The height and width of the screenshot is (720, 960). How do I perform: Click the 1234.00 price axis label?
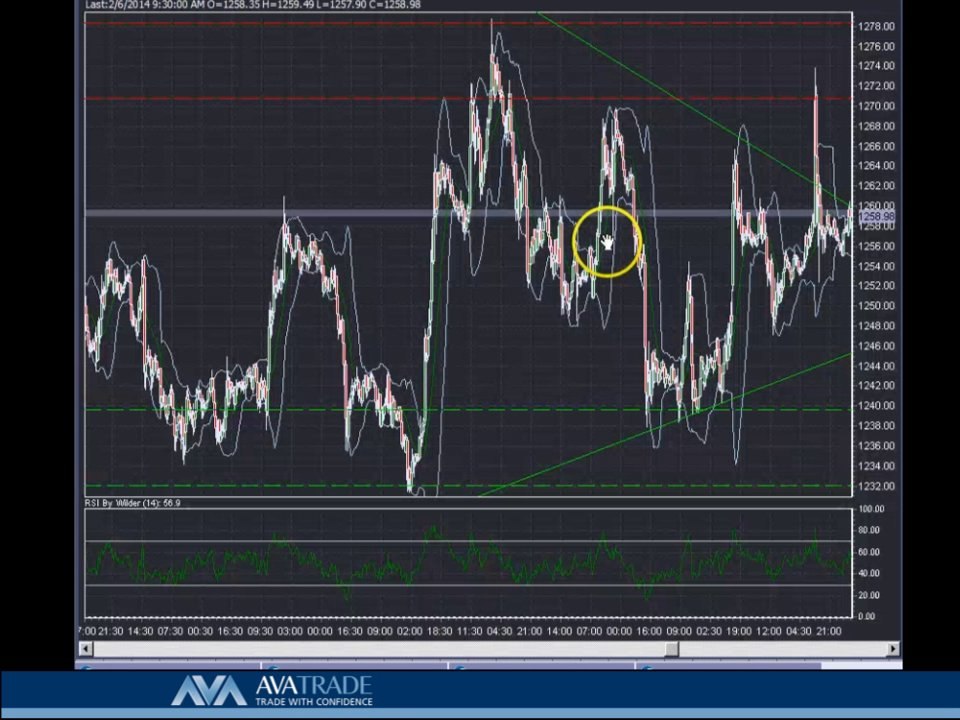pos(877,466)
